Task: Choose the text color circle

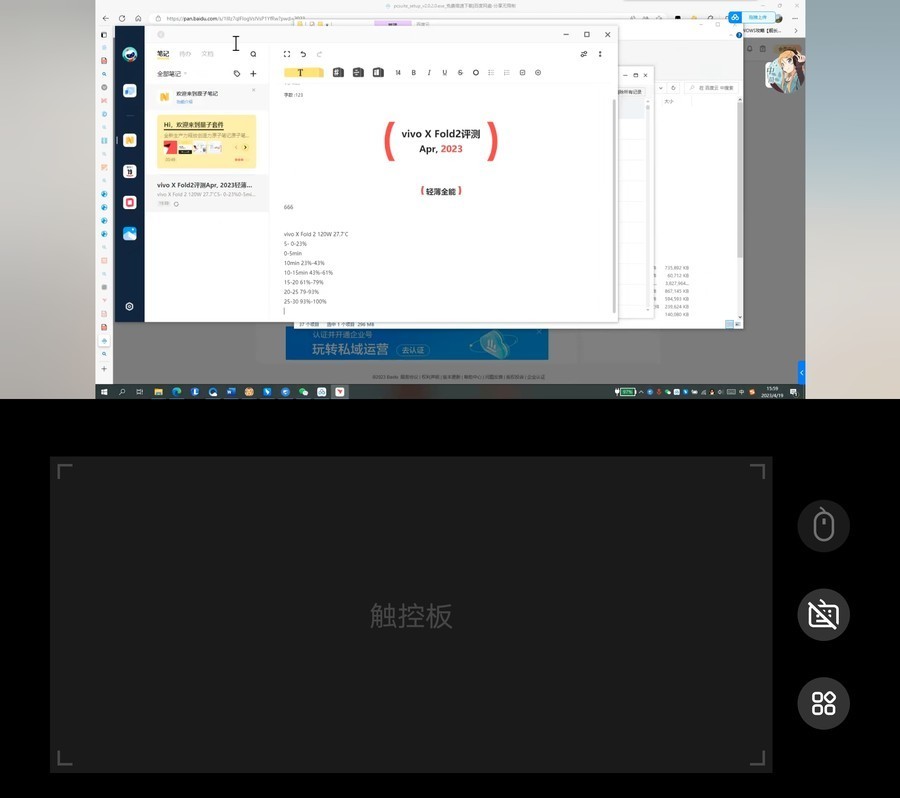Action: click(476, 72)
